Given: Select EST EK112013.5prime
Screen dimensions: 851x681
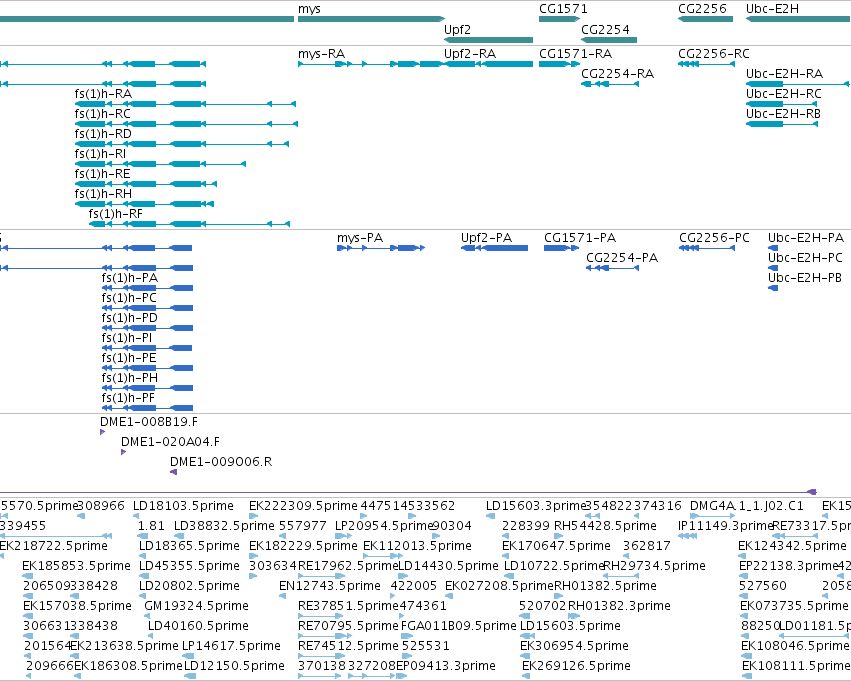Looking at the screenshot, I should coord(383,556).
